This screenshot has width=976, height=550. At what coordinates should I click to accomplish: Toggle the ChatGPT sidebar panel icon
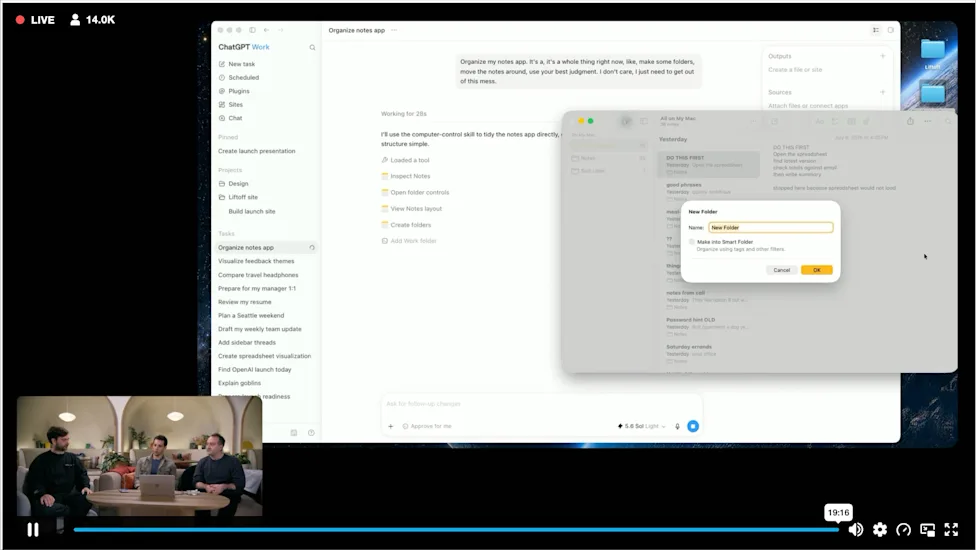tap(252, 30)
